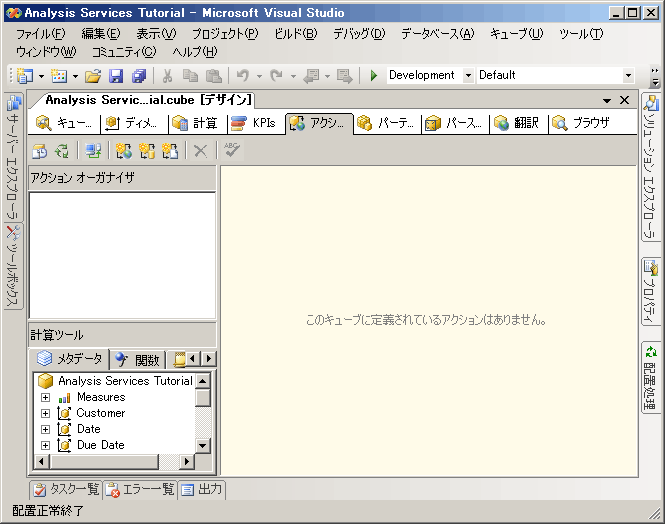Click the Redo arrow icon

point(277,76)
